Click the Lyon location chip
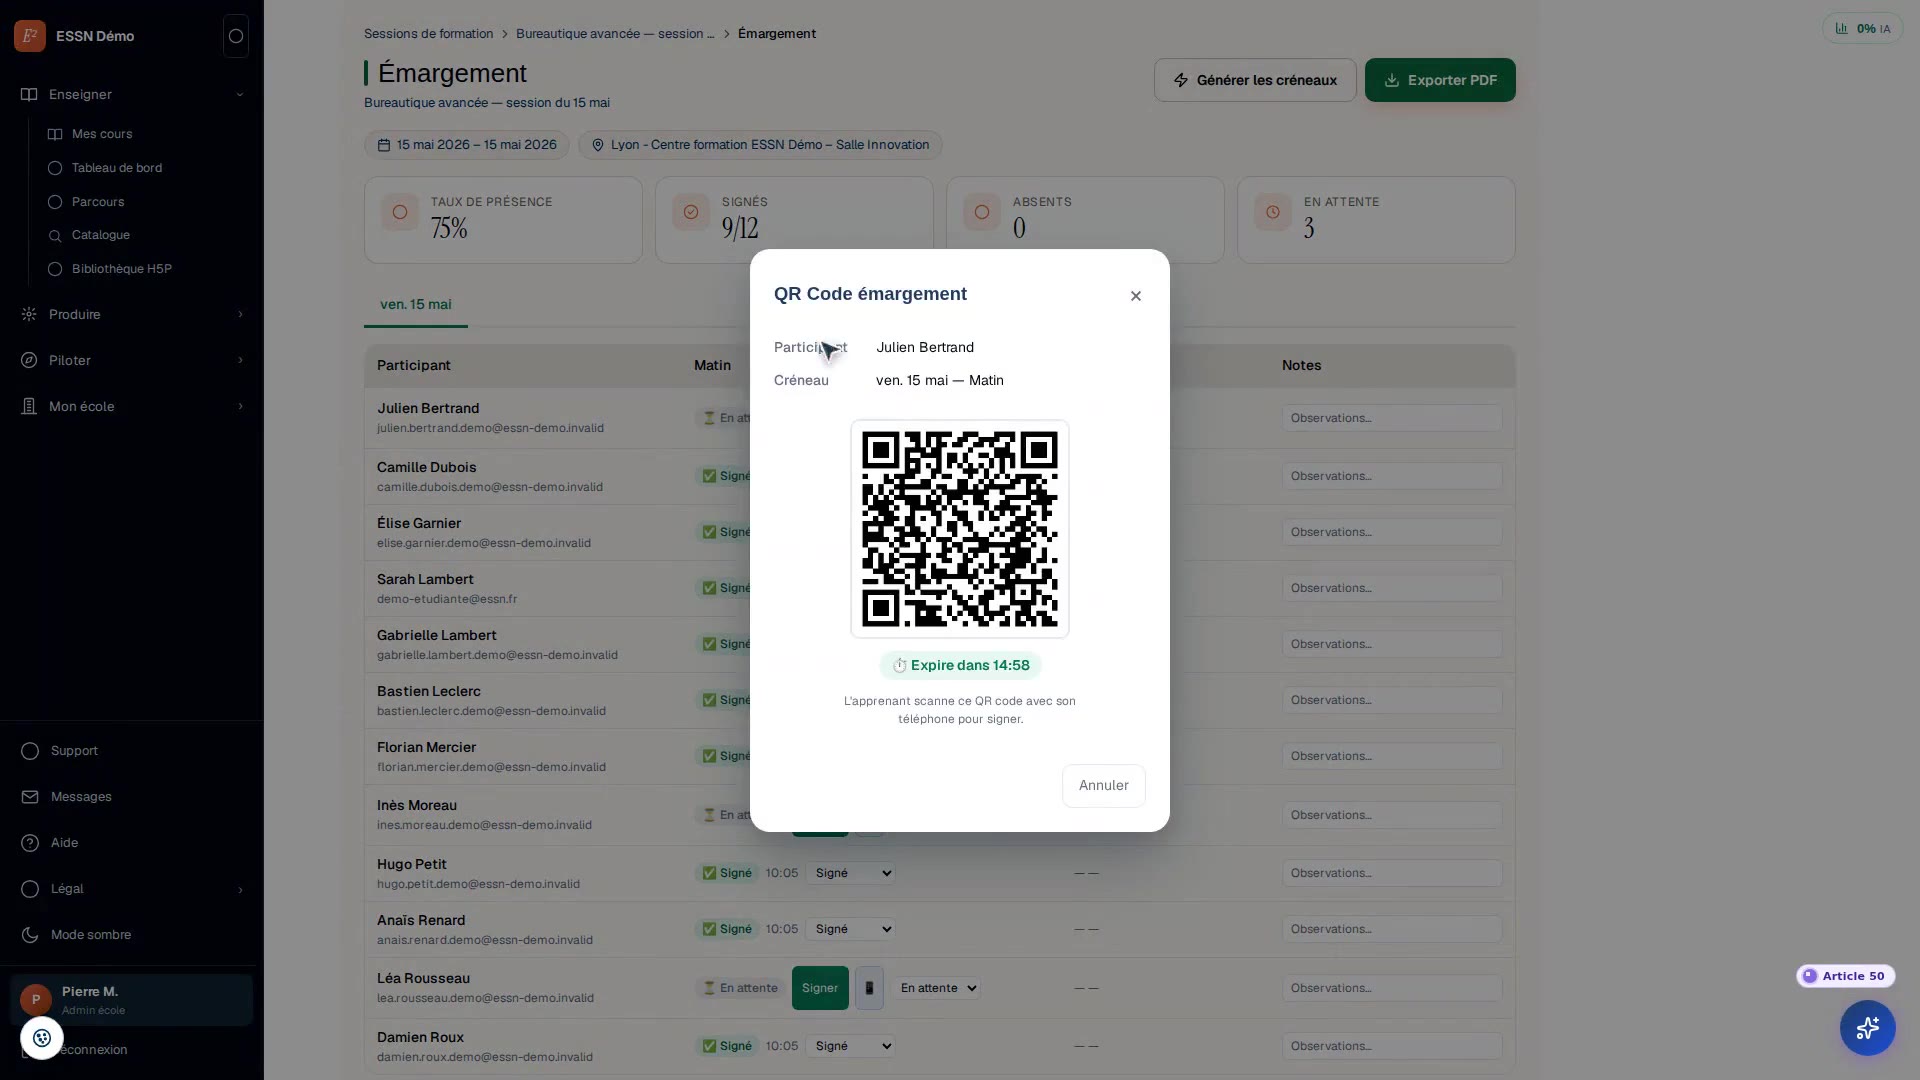Viewport: 1920px width, 1080px height. click(760, 145)
